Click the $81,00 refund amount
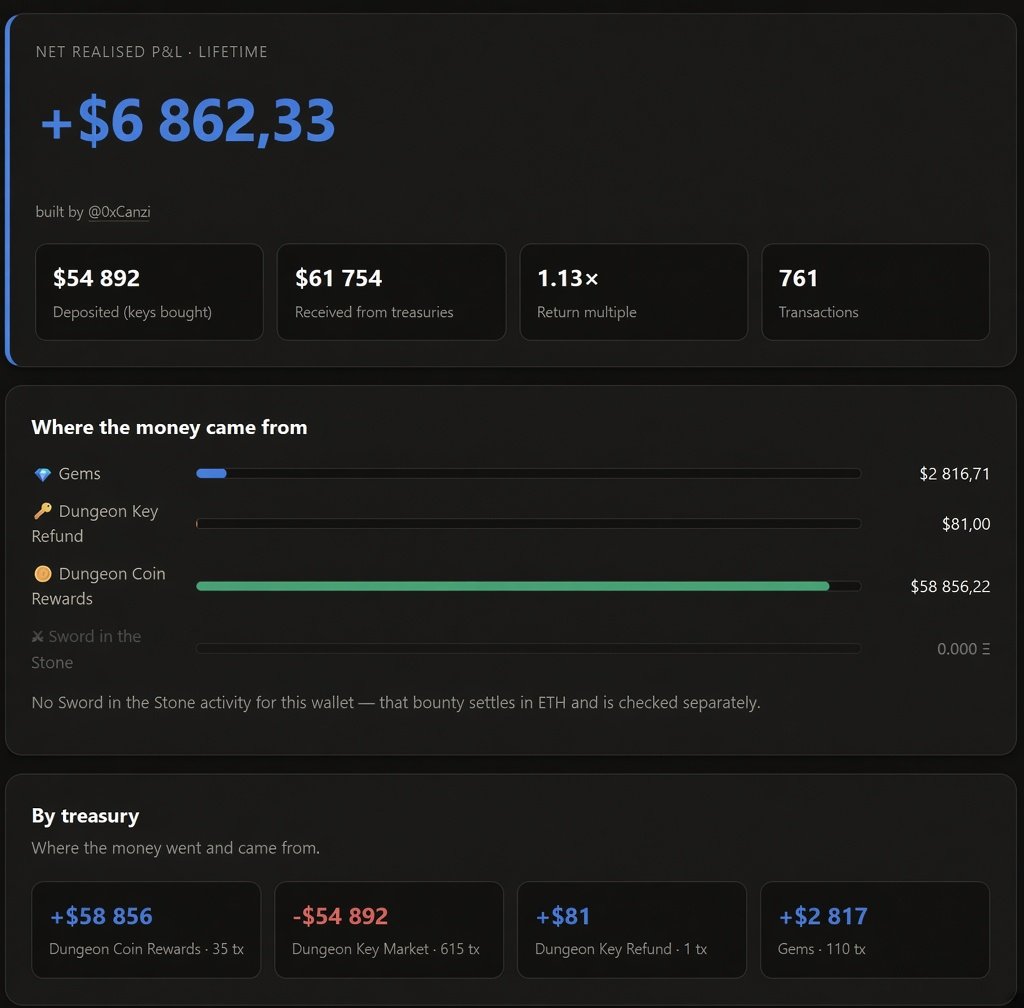 click(x=966, y=524)
